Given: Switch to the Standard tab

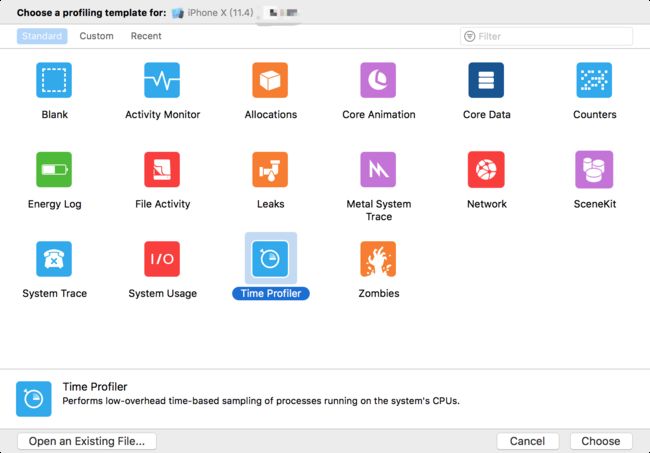Looking at the screenshot, I should 42,36.
